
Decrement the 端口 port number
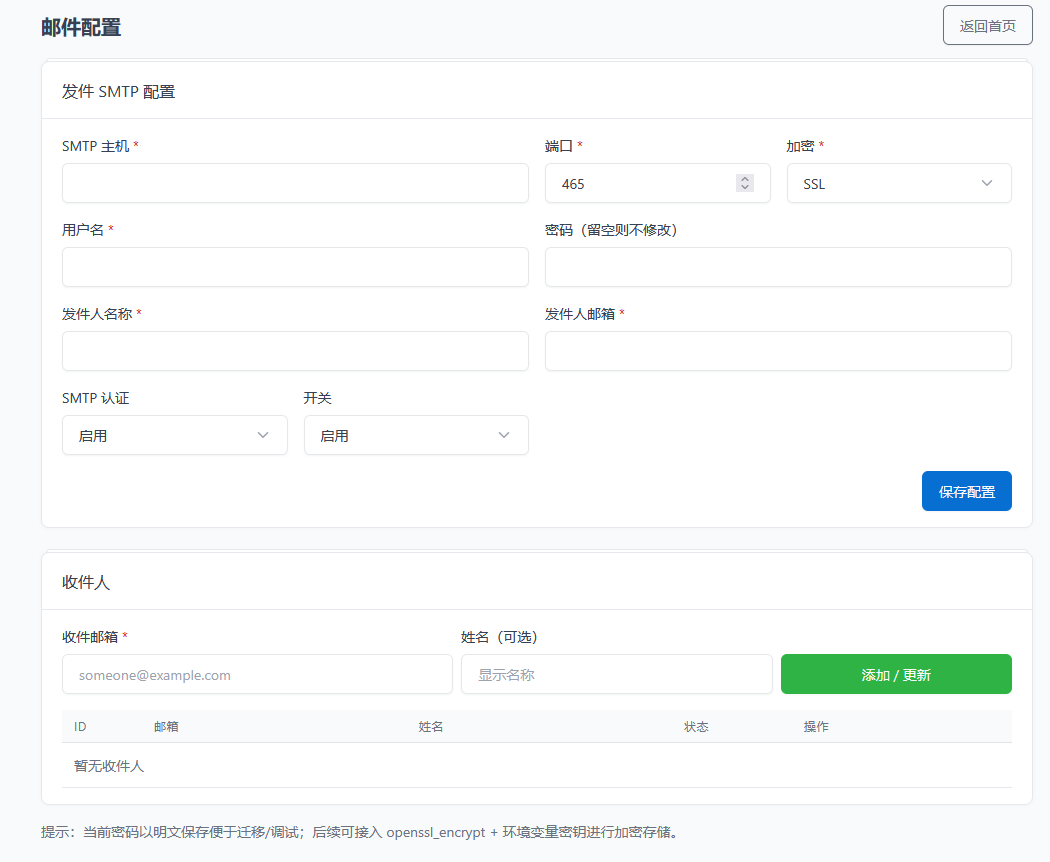744,188
